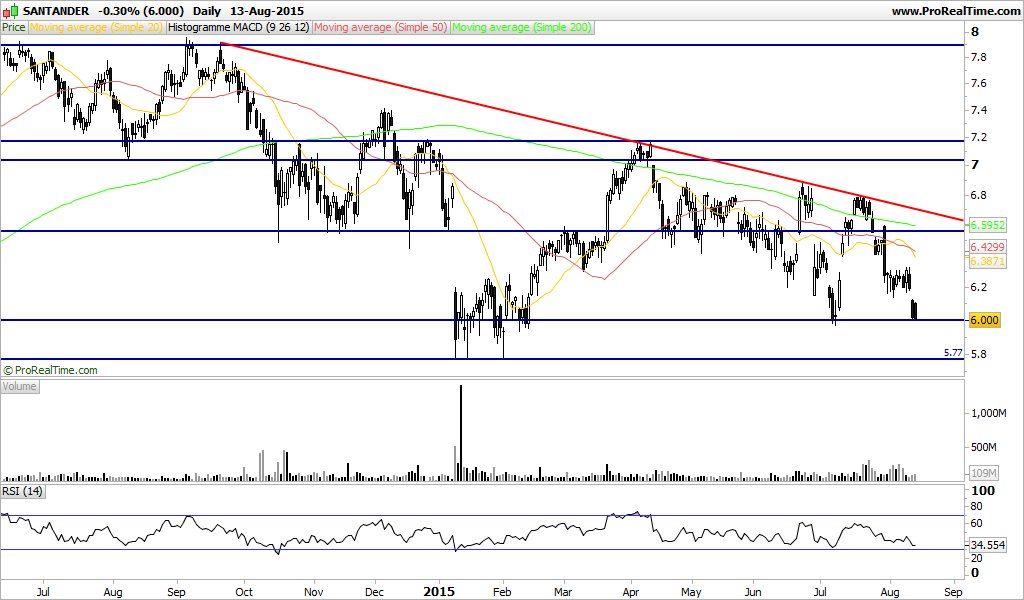Click the 100 label on RSI axis
This screenshot has width=1024, height=600.
[x=984, y=490]
